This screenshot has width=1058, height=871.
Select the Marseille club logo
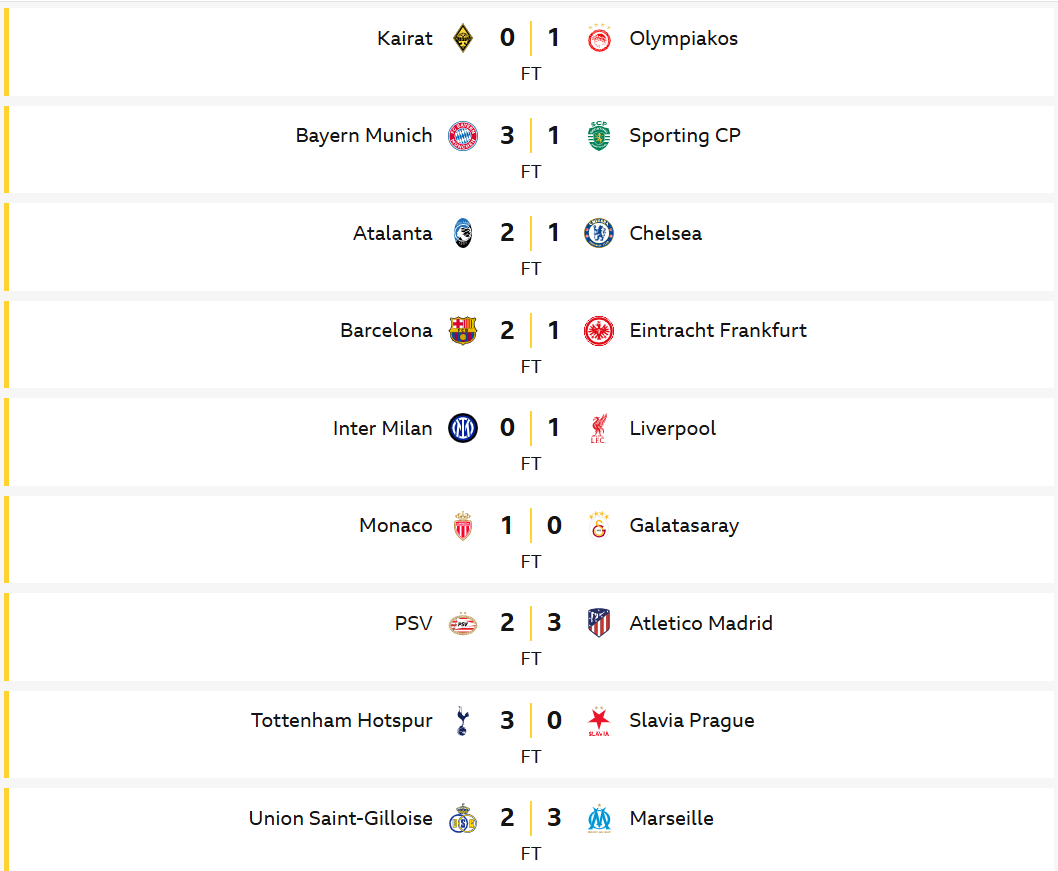(599, 818)
